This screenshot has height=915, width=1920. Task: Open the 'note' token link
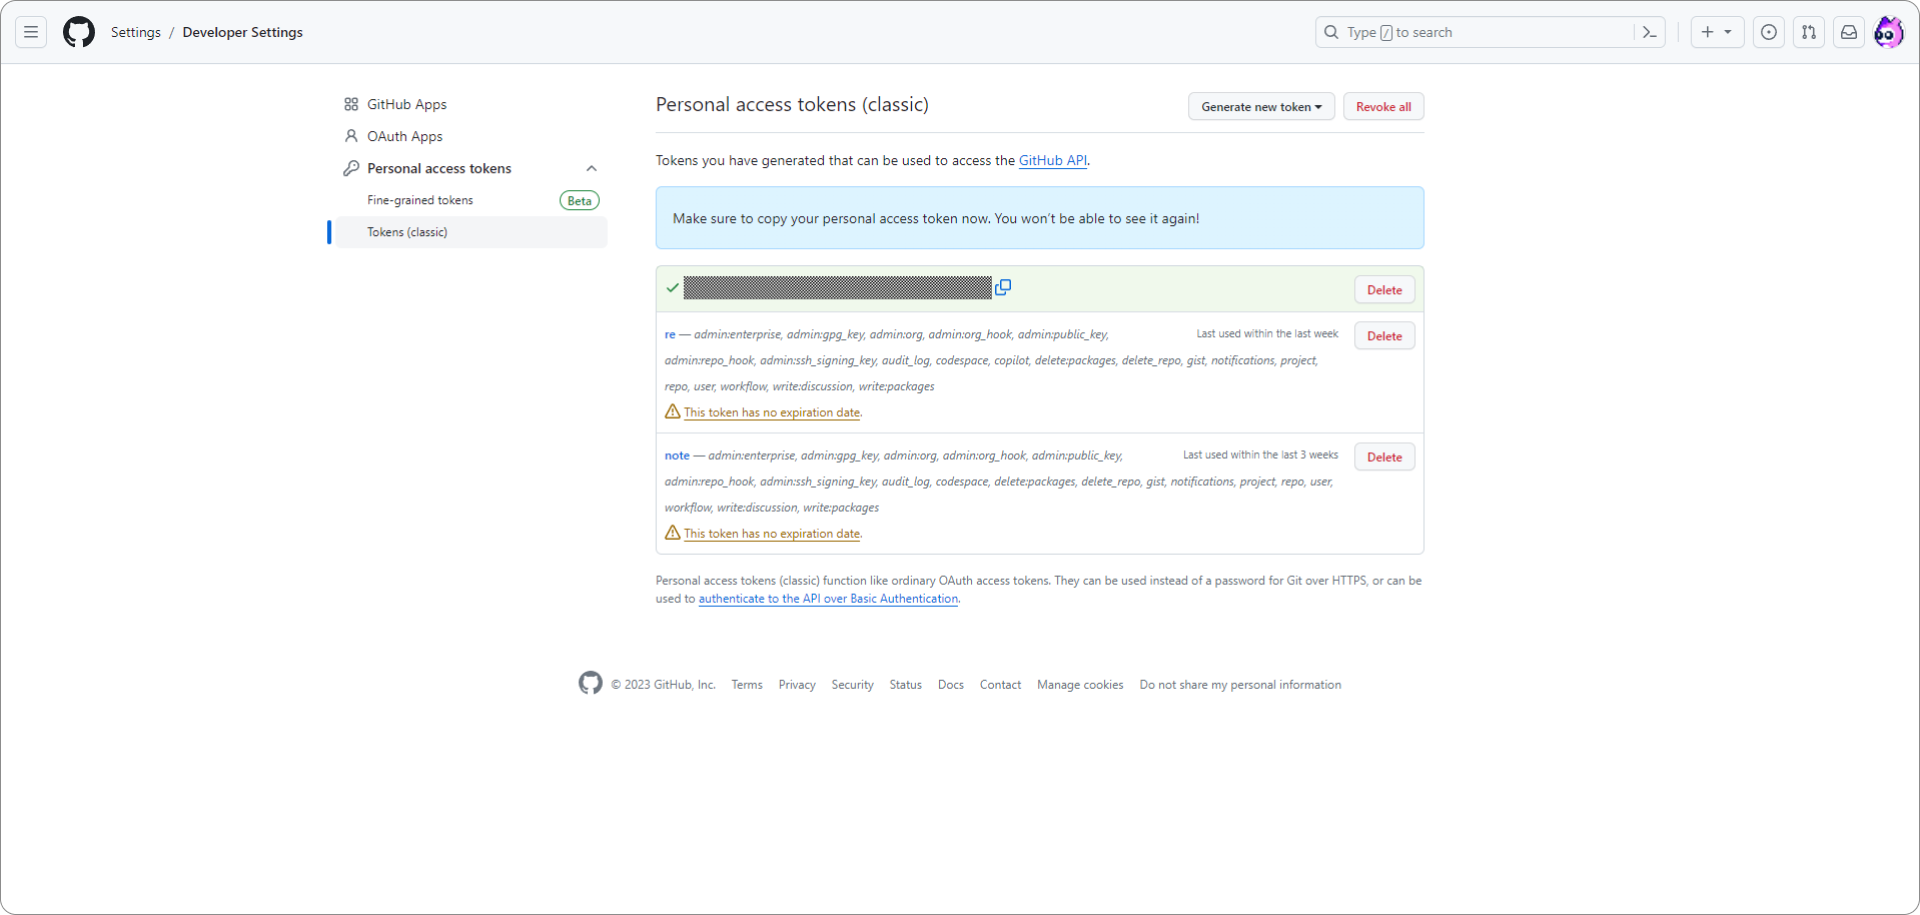click(677, 455)
